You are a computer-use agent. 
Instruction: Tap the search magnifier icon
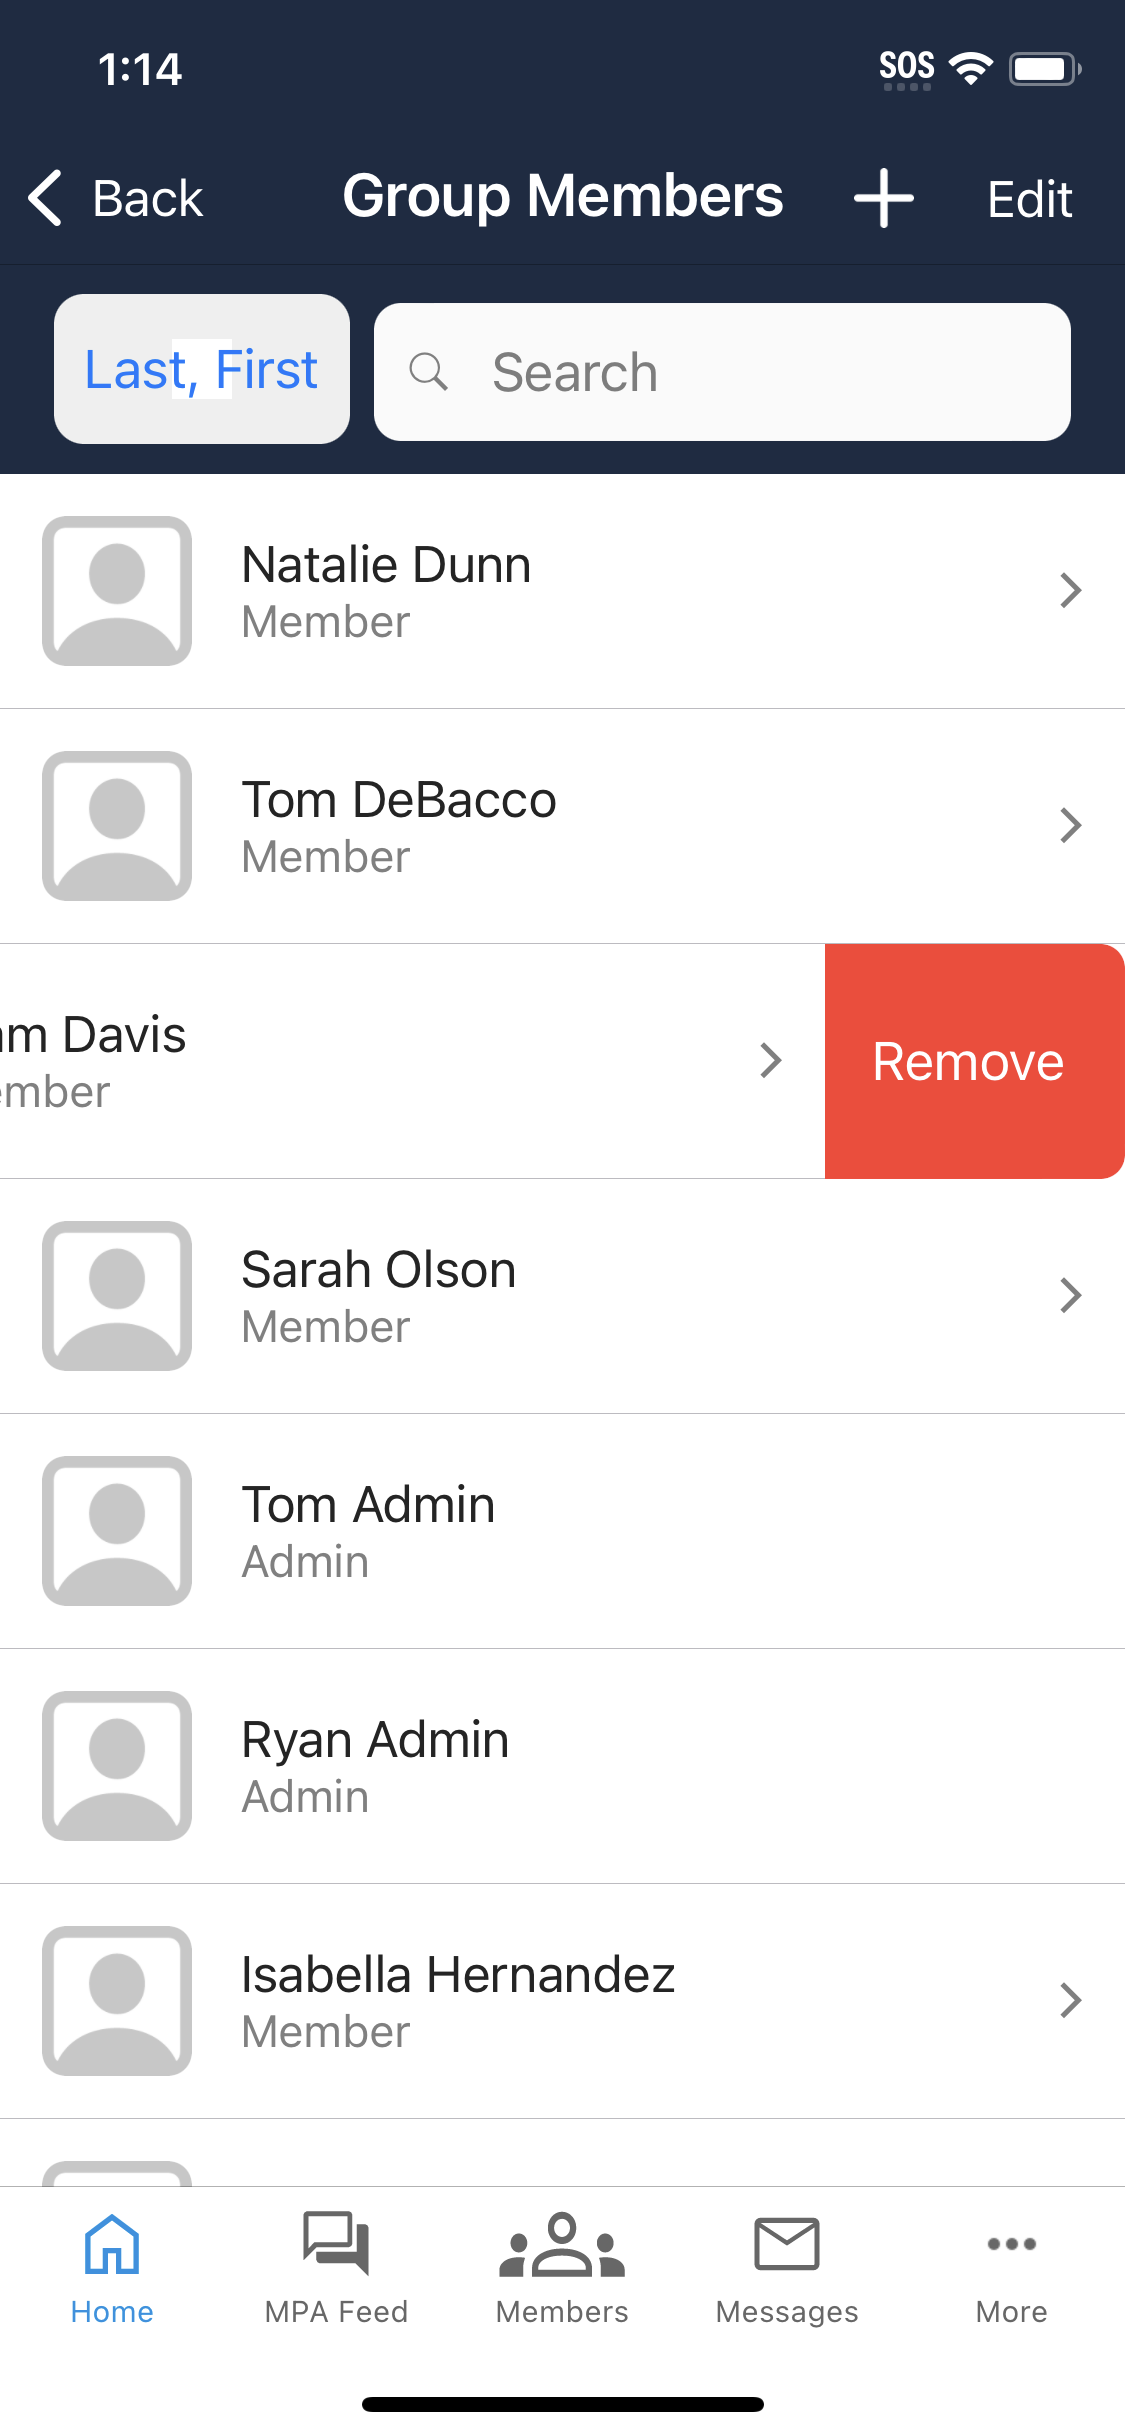[428, 372]
